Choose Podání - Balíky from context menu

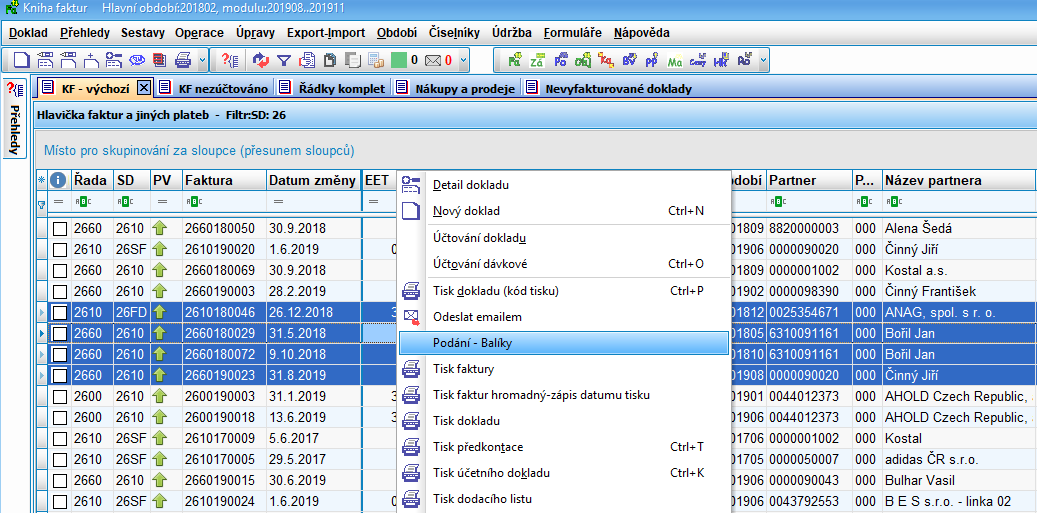(563, 343)
